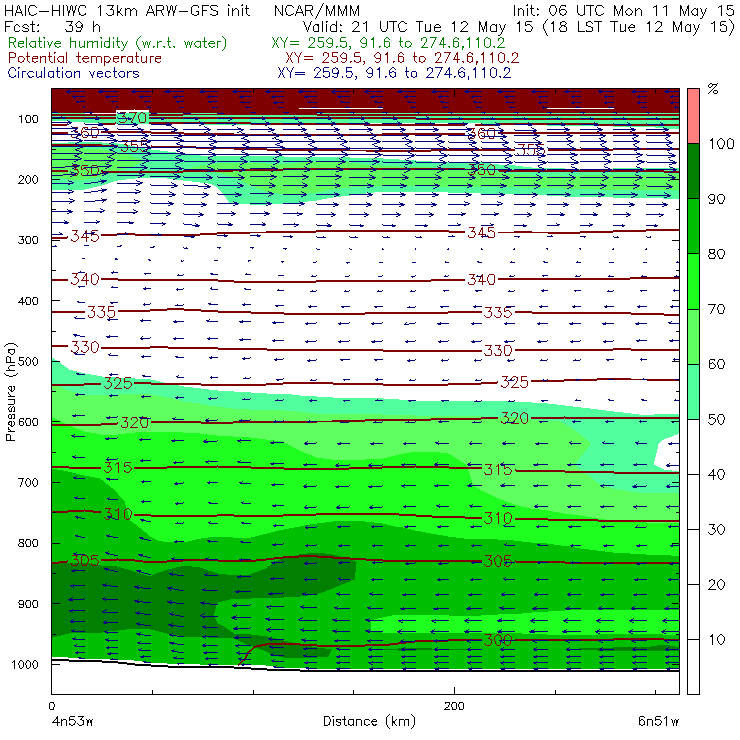Click the '600' pressure axis label
The width and height of the screenshot is (740, 740).
pyautogui.click(x=28, y=422)
